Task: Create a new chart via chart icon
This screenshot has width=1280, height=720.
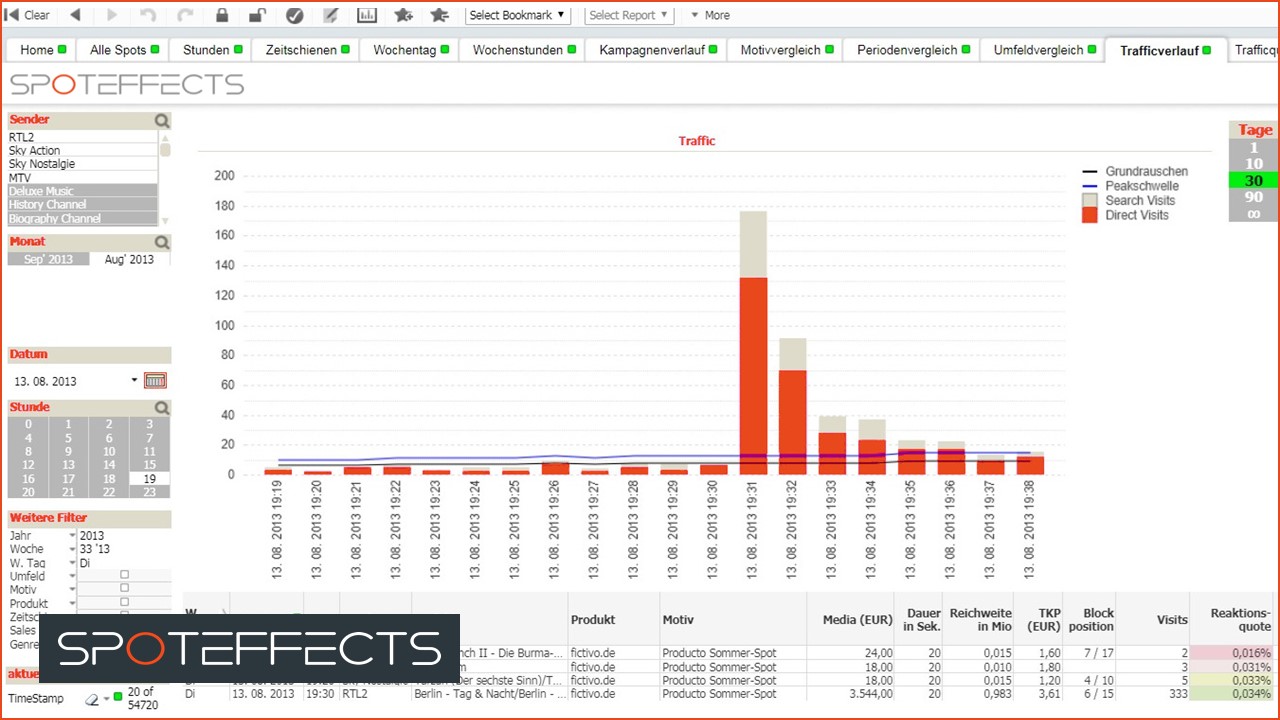Action: (367, 15)
